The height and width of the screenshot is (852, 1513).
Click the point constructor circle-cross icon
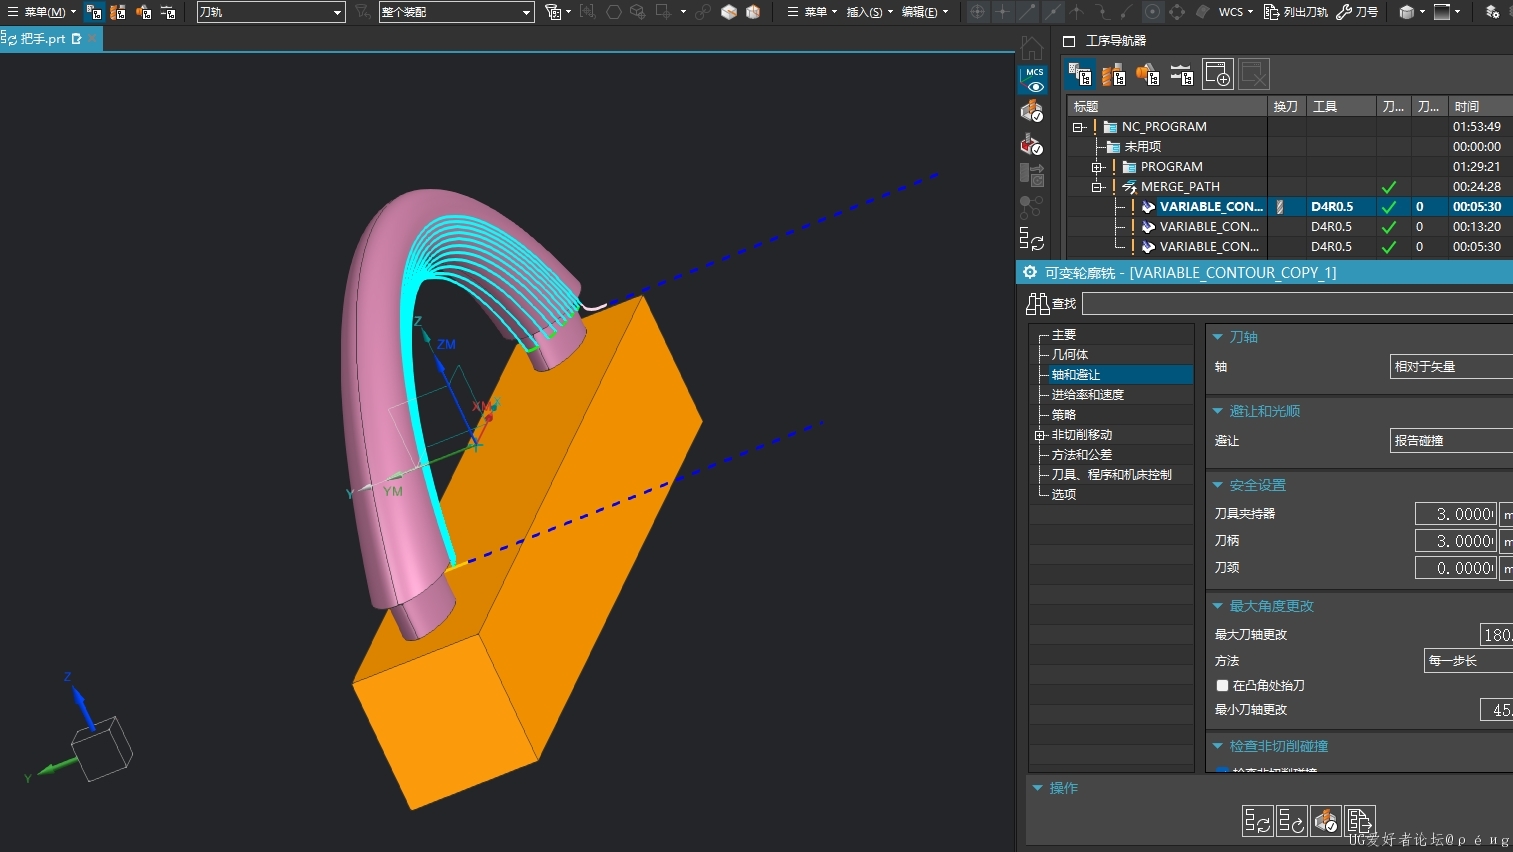tap(978, 12)
